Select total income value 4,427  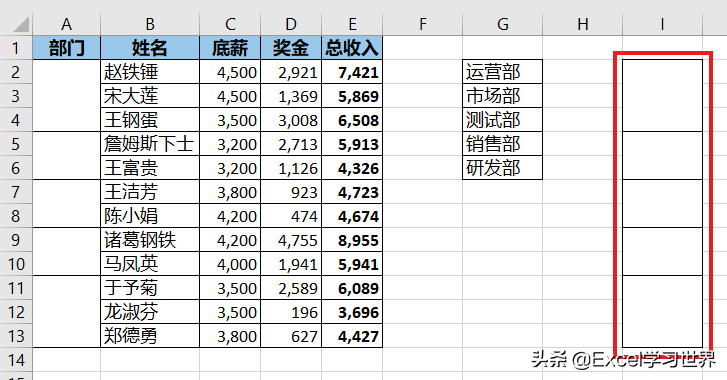click(352, 336)
